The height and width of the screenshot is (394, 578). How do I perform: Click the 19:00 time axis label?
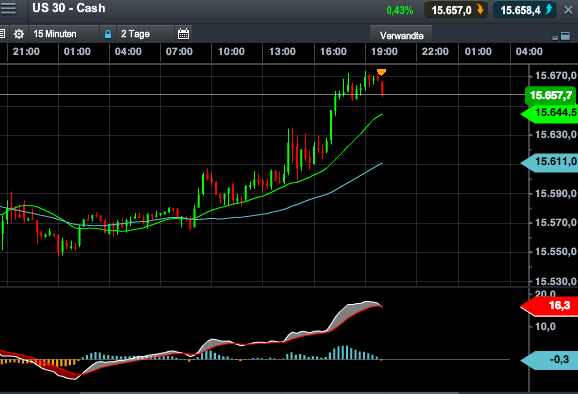pos(384,52)
